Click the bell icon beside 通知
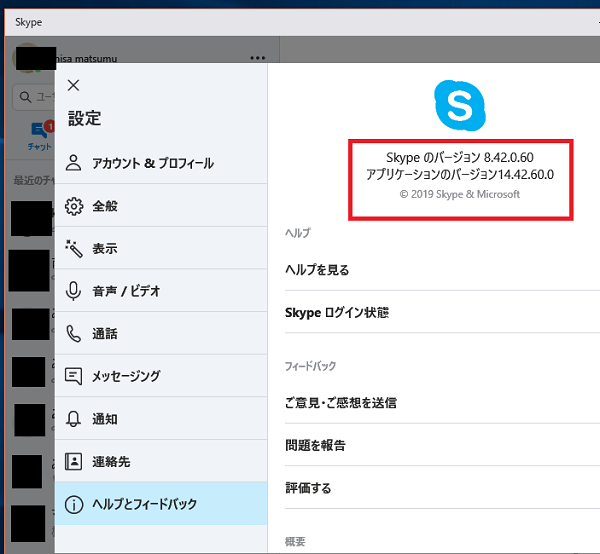The width and height of the screenshot is (600, 554). pos(73,419)
